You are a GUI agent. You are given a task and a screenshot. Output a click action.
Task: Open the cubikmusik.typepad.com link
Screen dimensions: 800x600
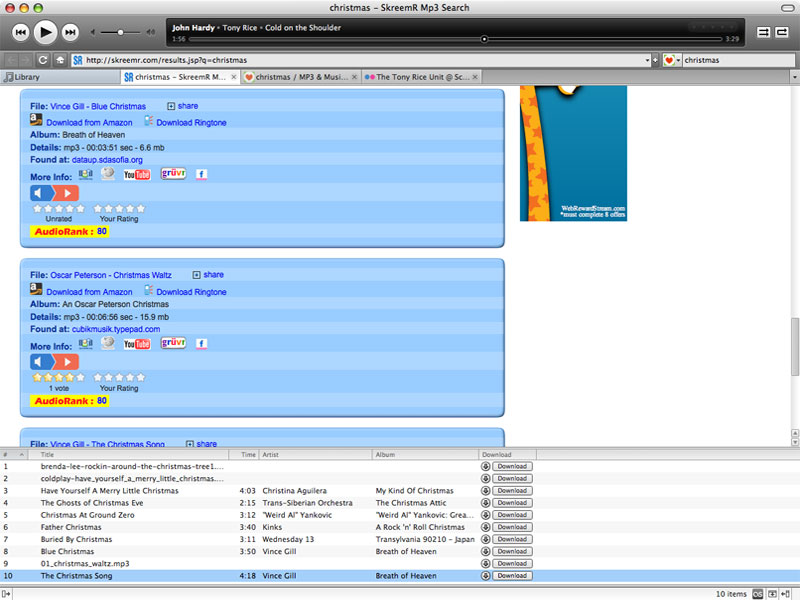tap(116, 329)
